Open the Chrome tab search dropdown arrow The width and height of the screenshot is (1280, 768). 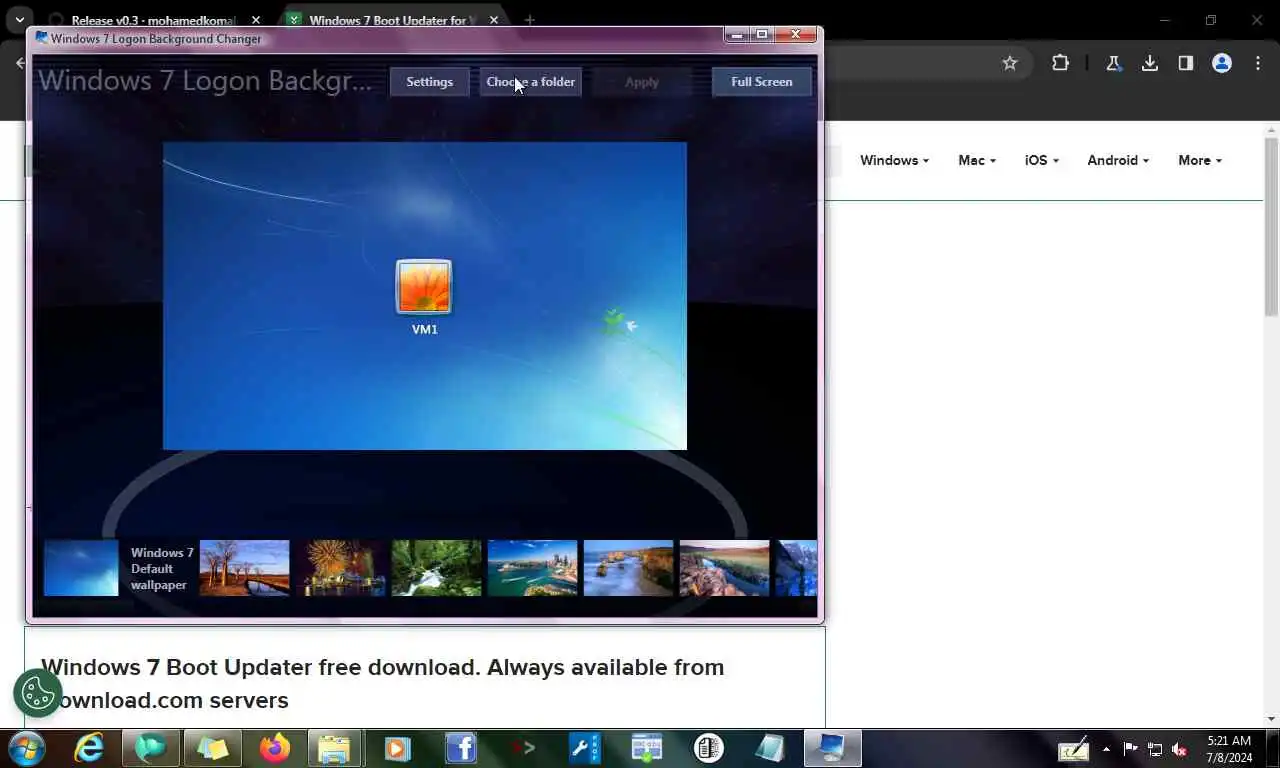pos(19,20)
